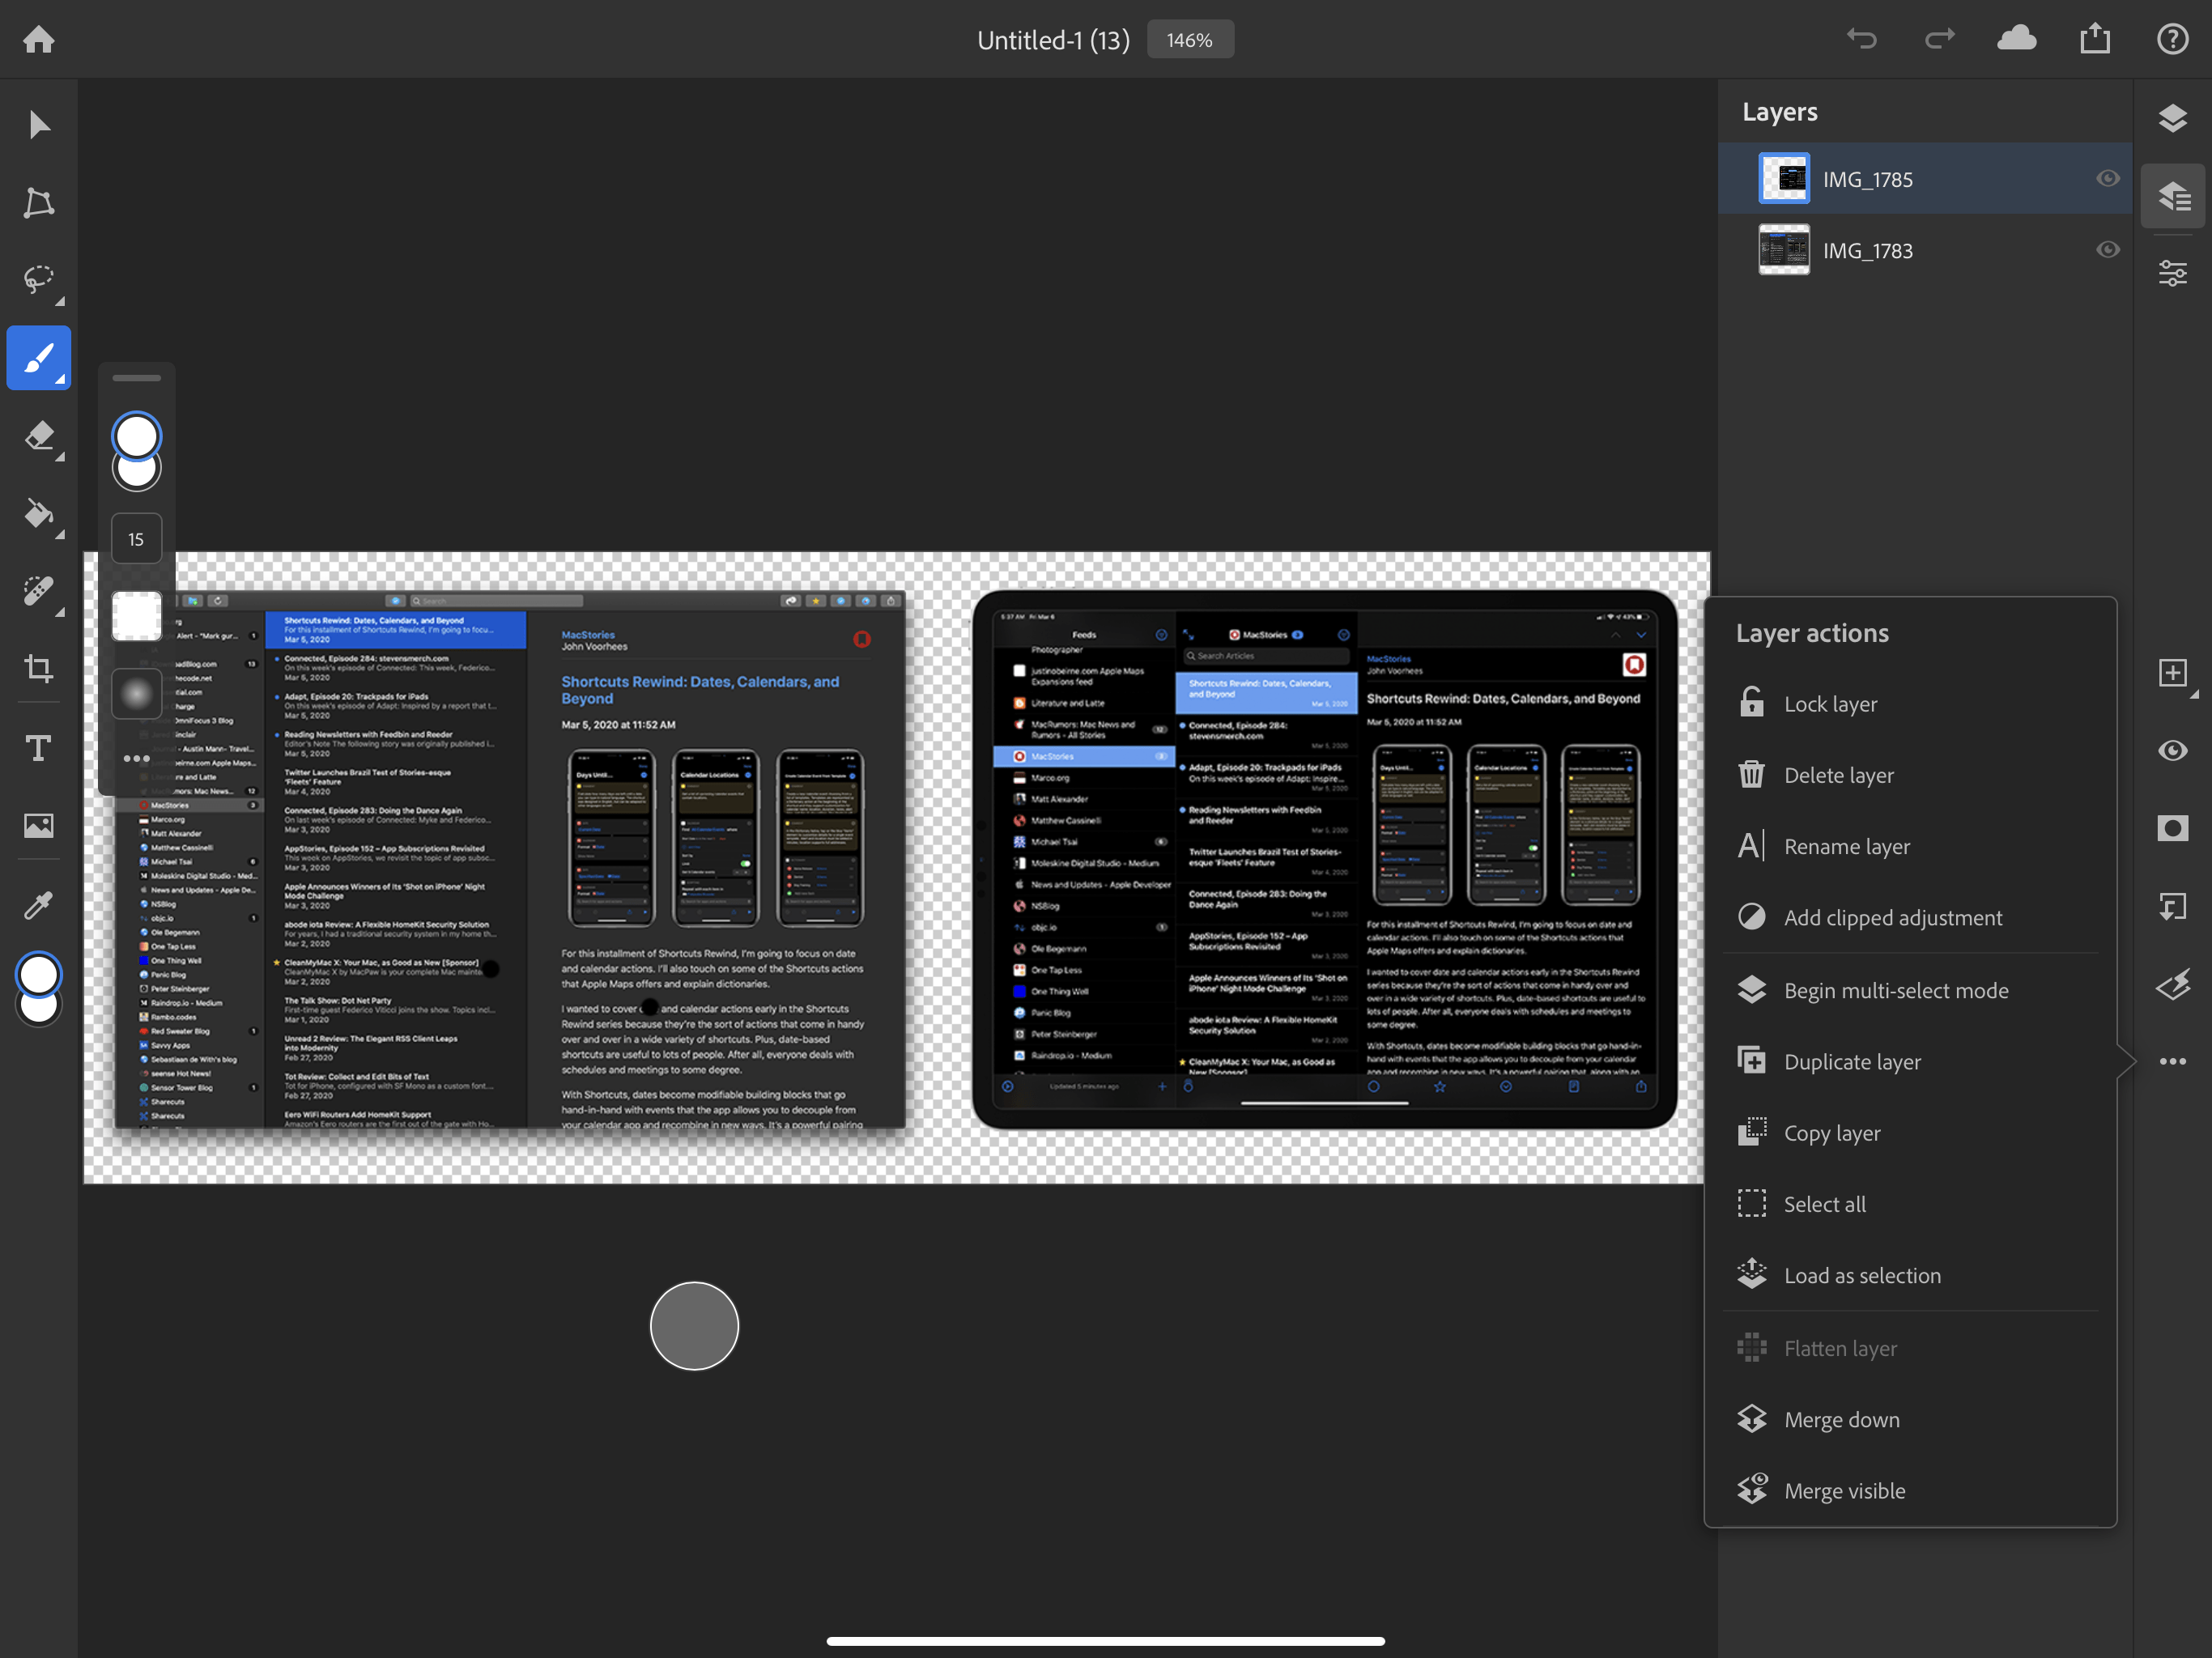Open filters and adjustments icon
2212x1658 pixels.
[x=2173, y=985]
